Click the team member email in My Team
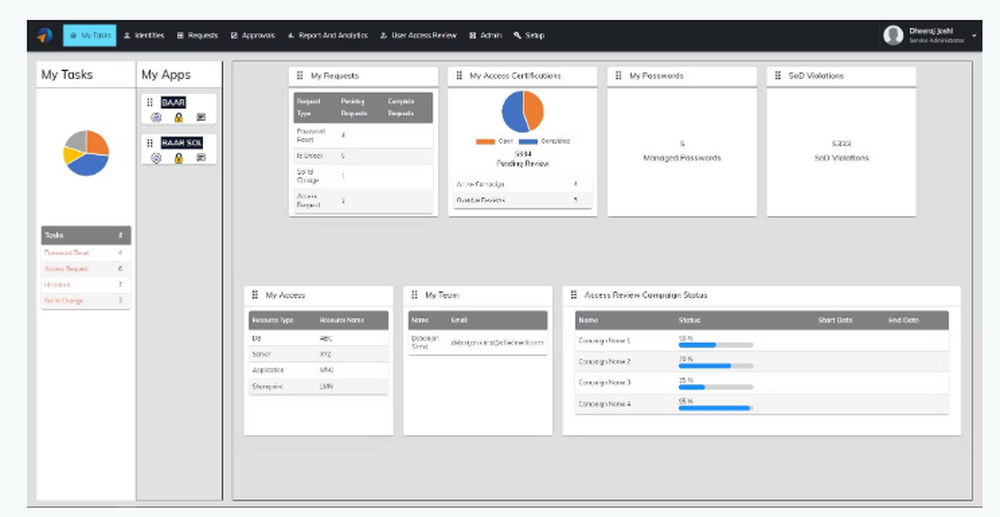The height and width of the screenshot is (517, 1000). point(497,342)
